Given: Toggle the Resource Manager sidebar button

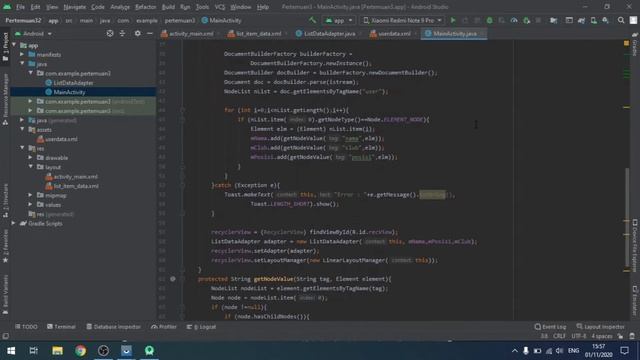Looking at the screenshot, I should [5, 99].
